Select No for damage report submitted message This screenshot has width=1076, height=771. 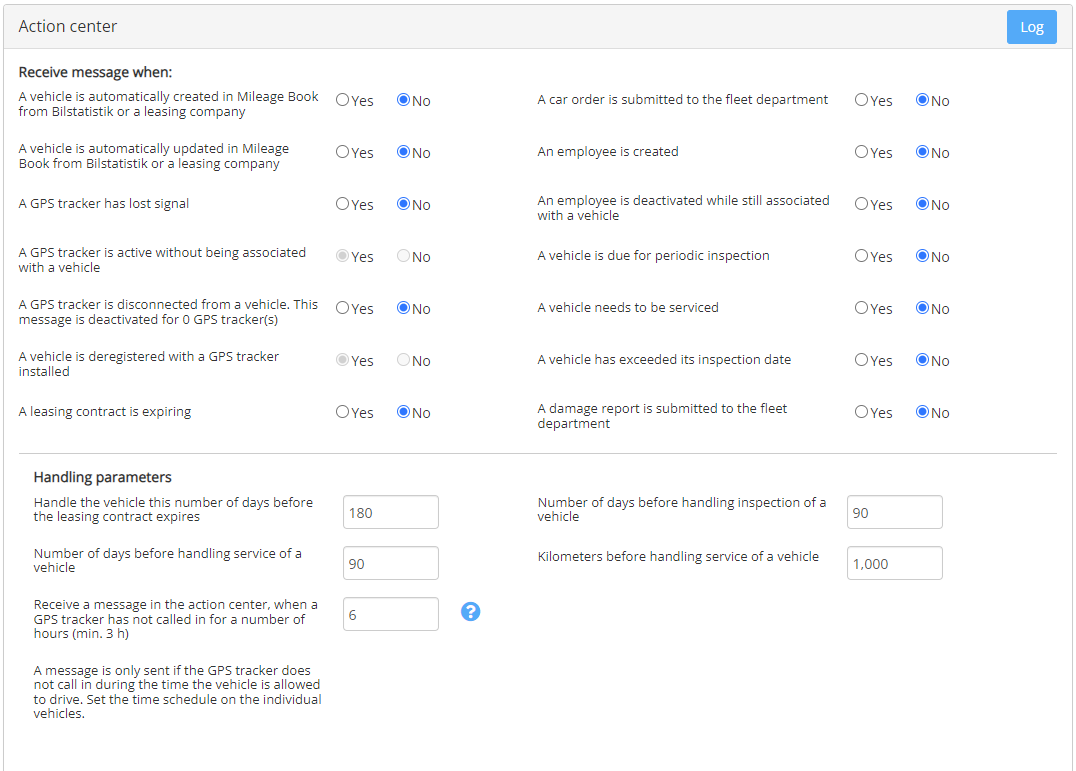pos(922,412)
